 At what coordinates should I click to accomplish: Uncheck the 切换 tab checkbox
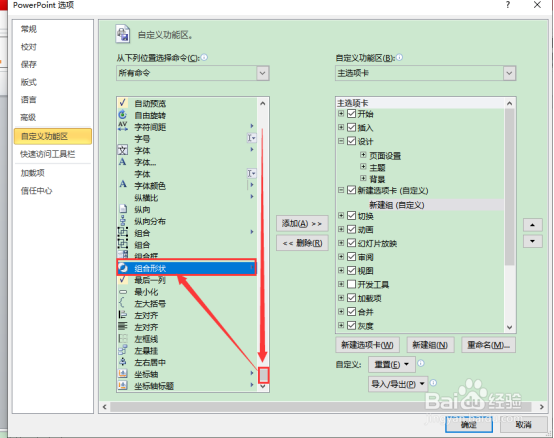click(351, 215)
